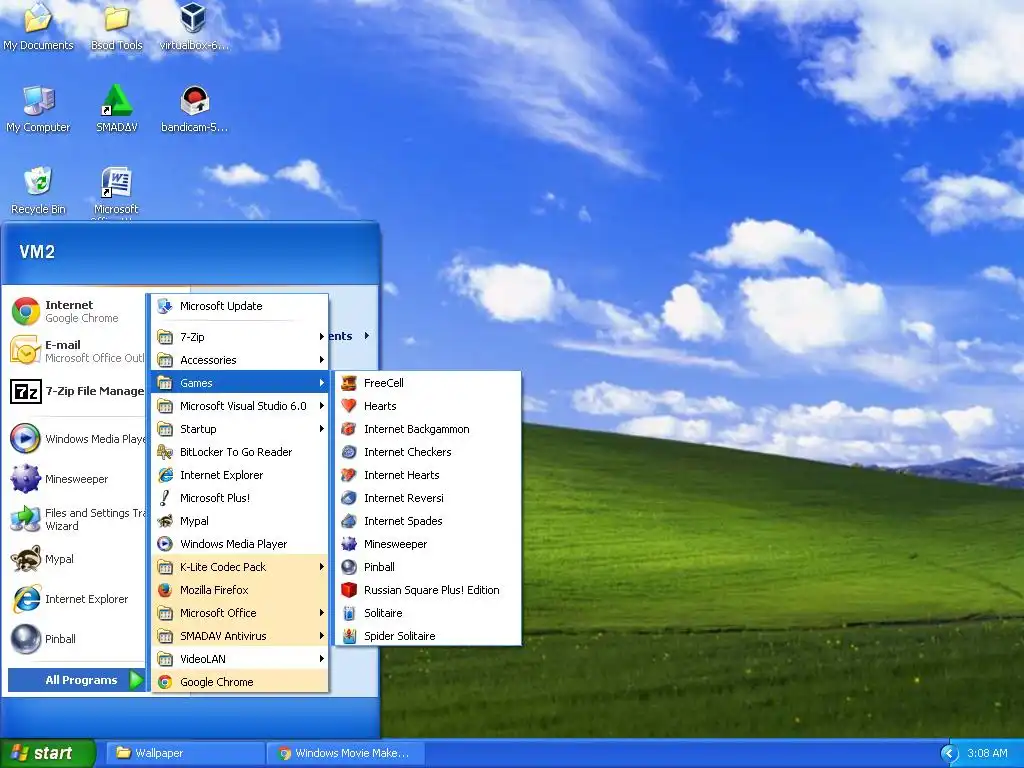
Task: Open Solitaire game
Action: tap(428, 613)
